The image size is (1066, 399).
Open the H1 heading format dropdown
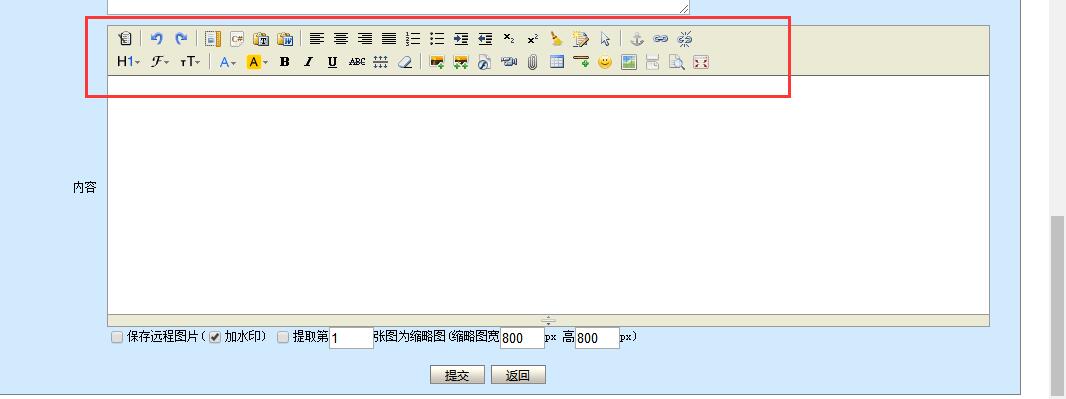128,62
